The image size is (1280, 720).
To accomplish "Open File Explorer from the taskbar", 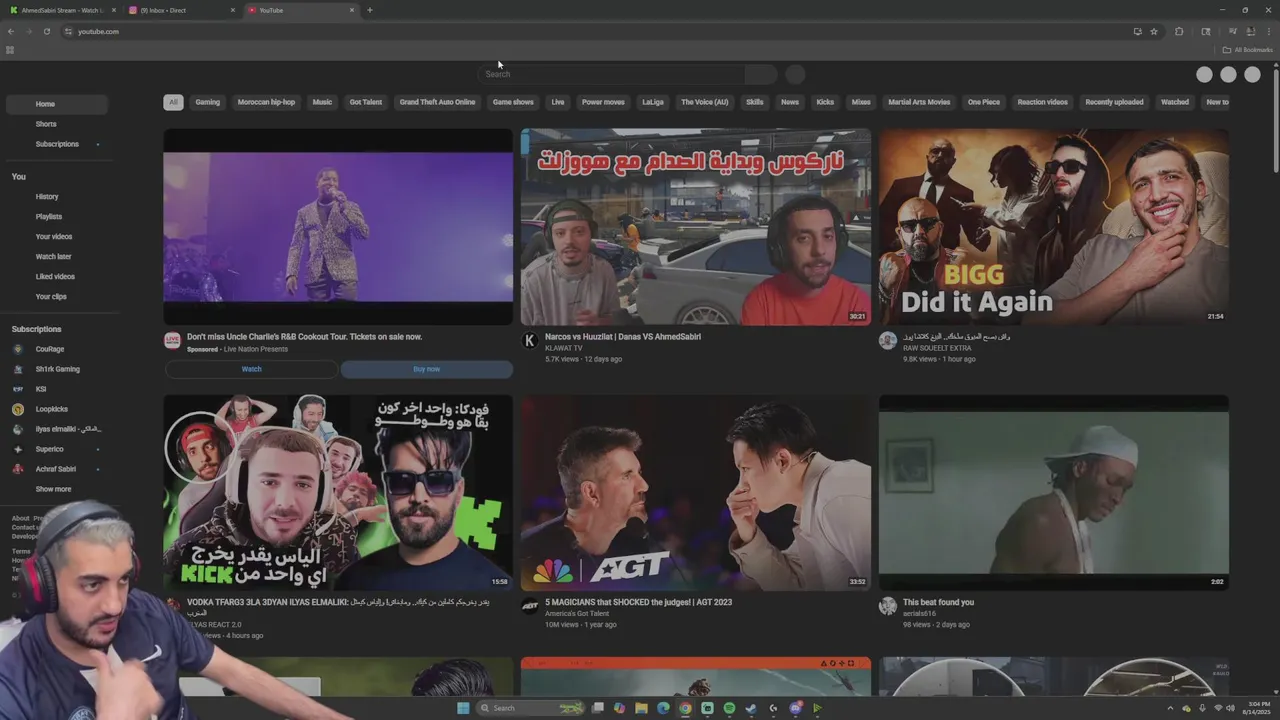I will 641,708.
